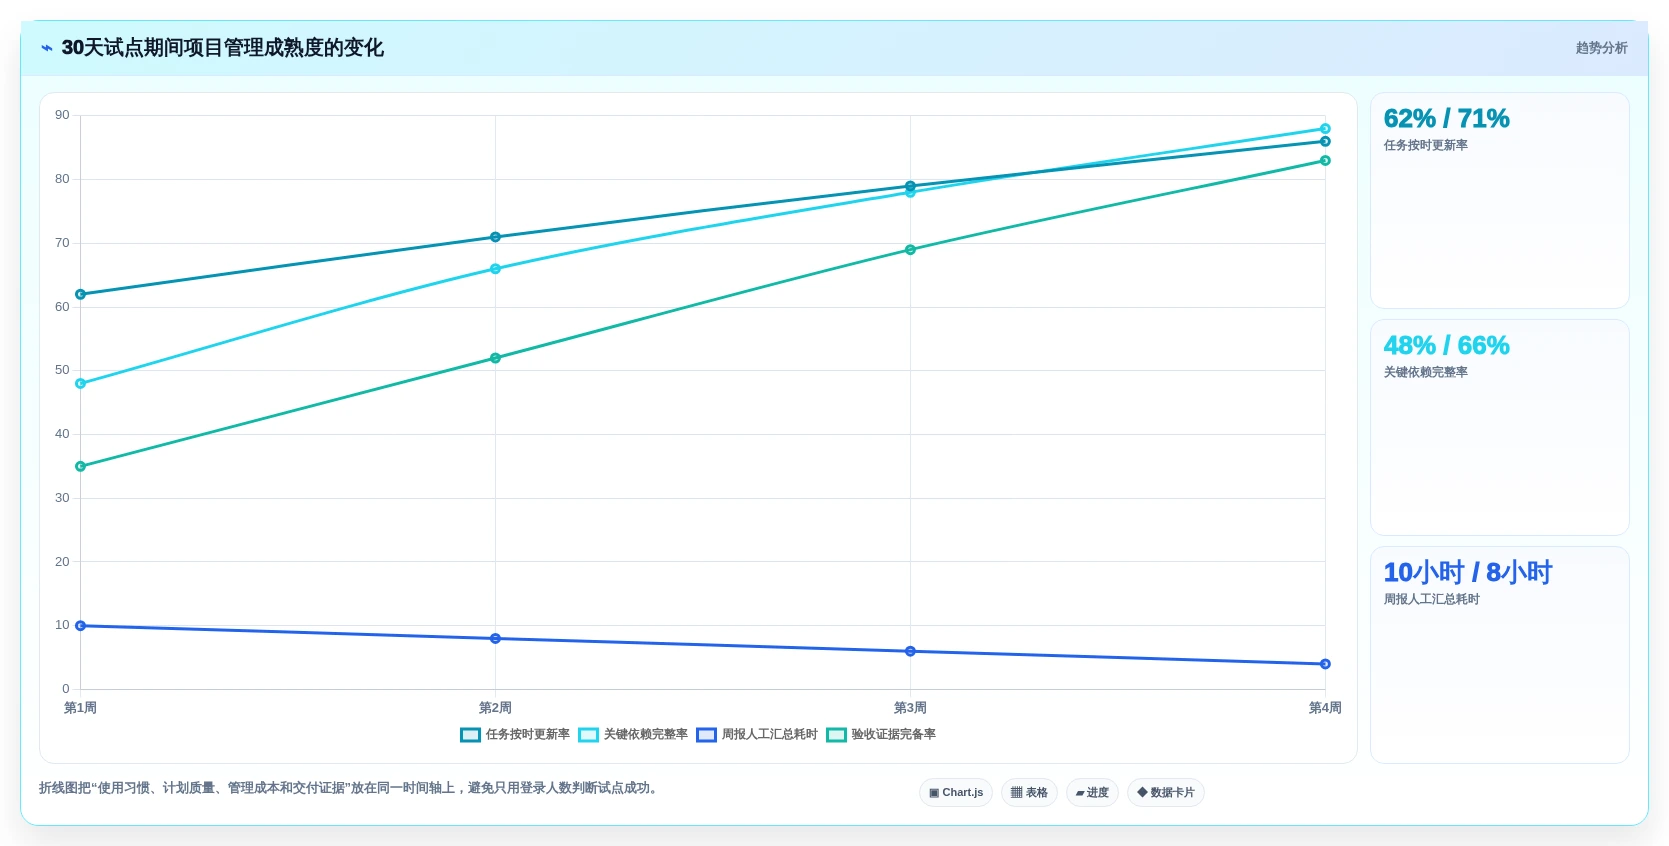
Task: Select the 第2周 data point at 52
Action: click(495, 358)
